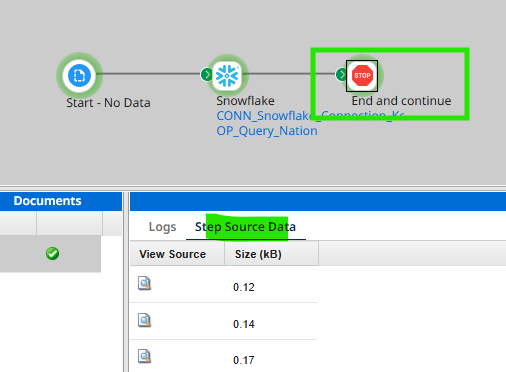Viewport: 506px width, 372px height.
Task: Click the green arrow connector entering Stop
Action: tap(341, 75)
